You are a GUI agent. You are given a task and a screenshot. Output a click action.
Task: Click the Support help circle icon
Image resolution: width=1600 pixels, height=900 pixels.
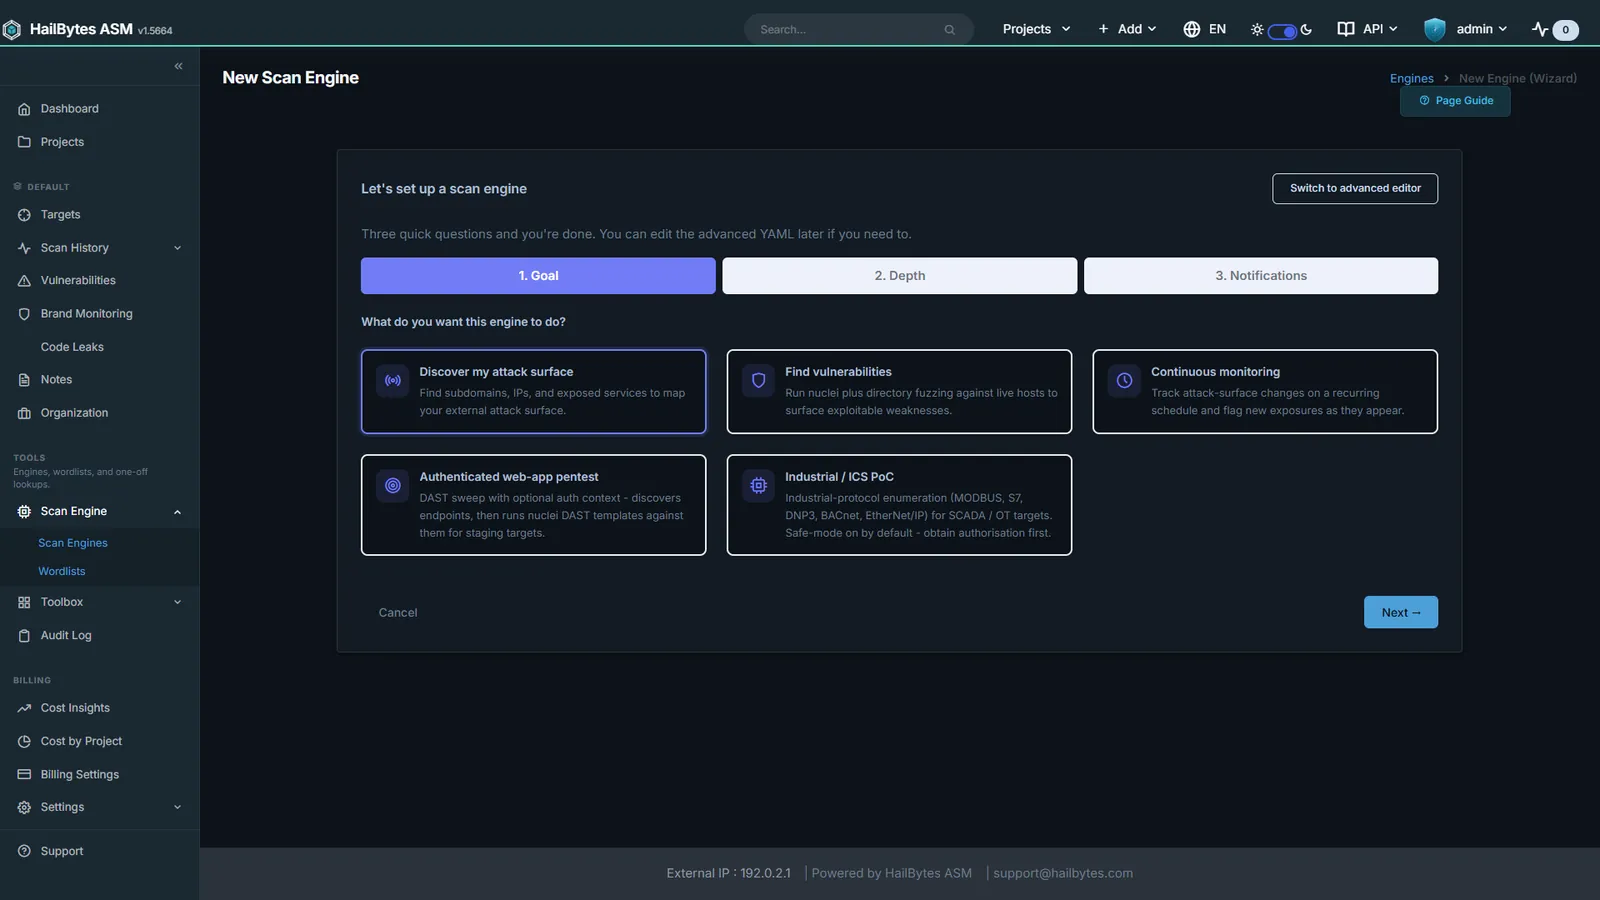[x=24, y=851]
